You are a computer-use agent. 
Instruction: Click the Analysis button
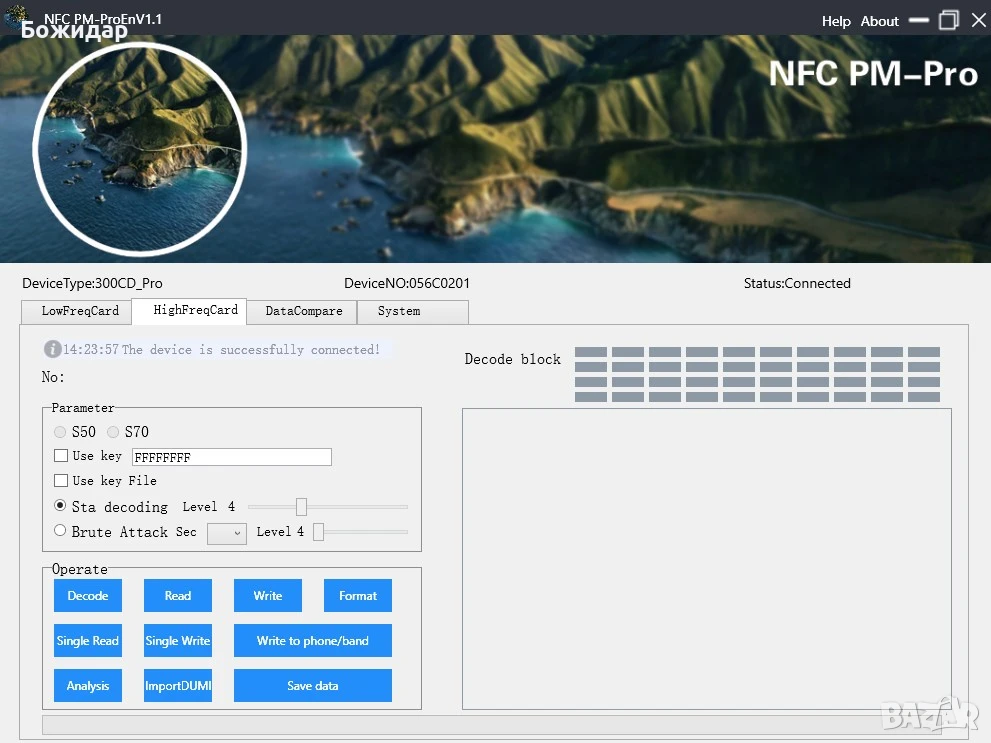[x=88, y=686]
